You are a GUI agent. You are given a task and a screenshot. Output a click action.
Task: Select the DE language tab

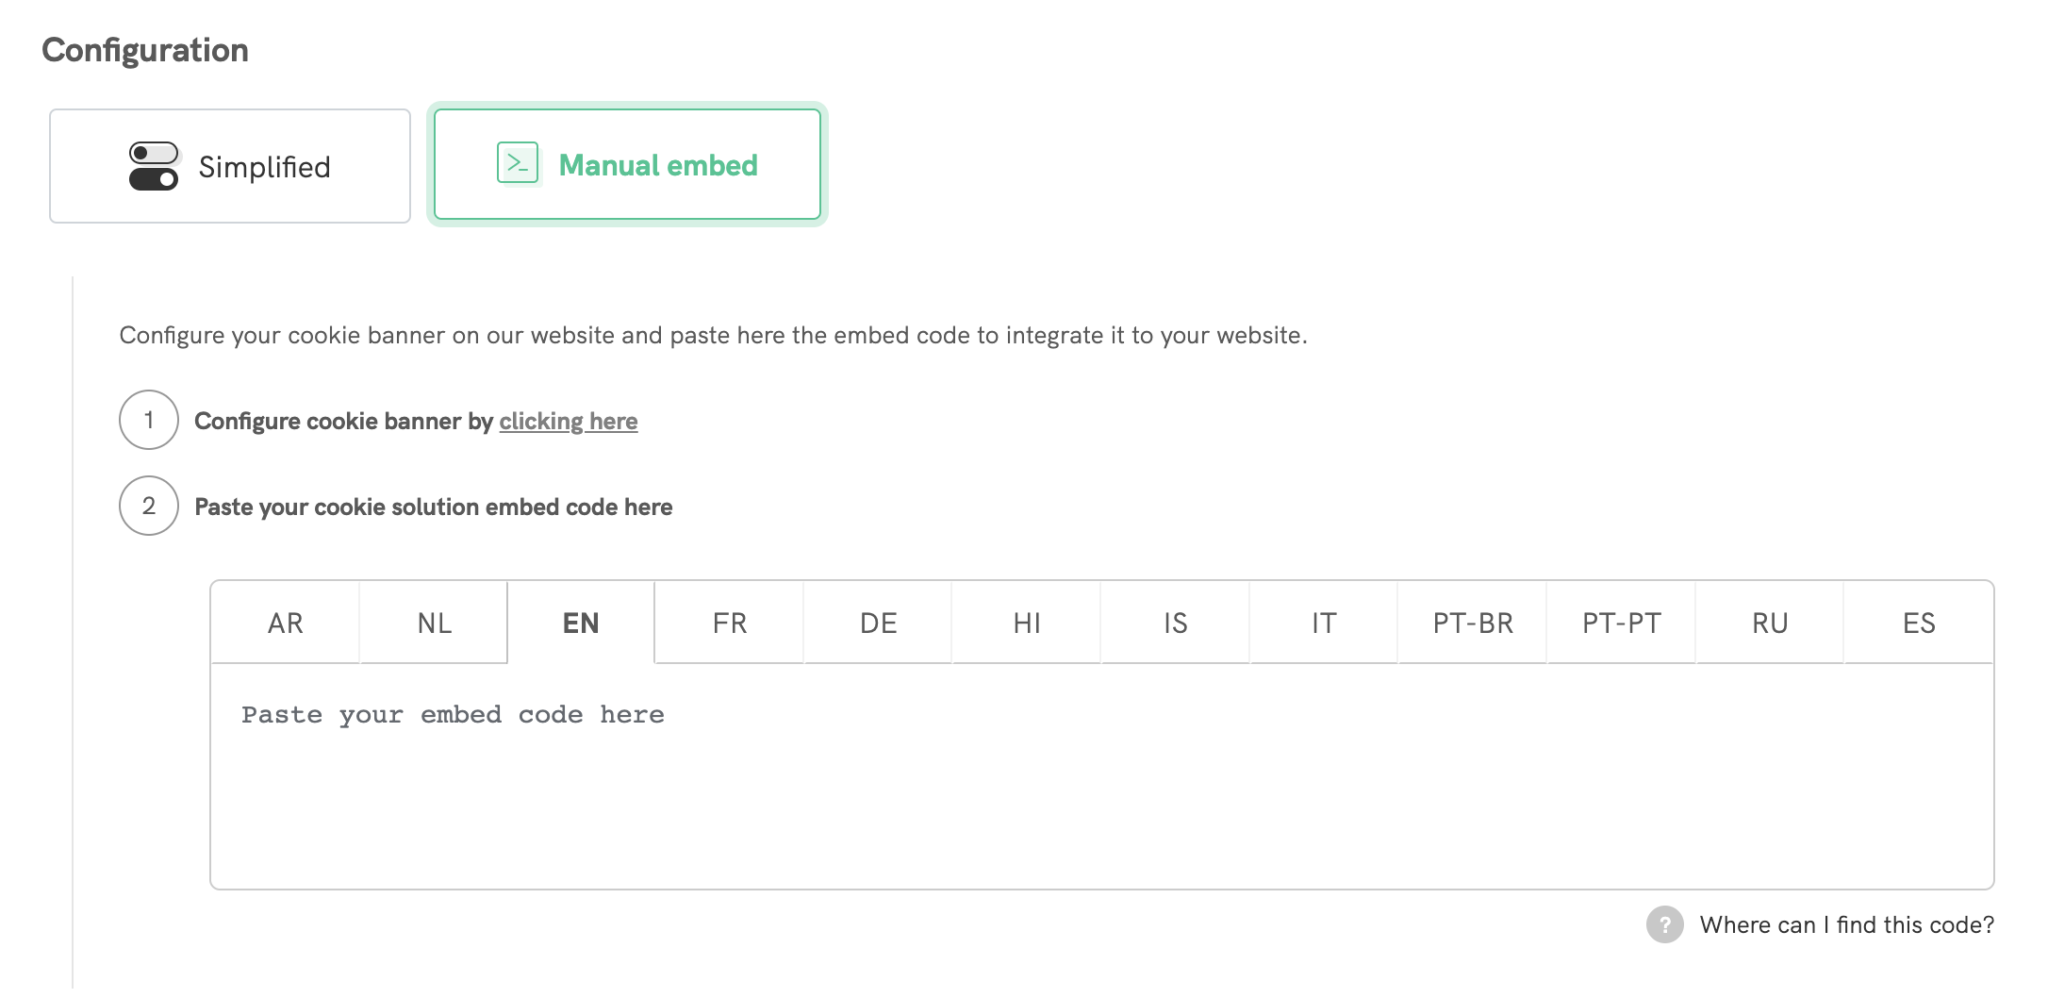[x=877, y=622]
